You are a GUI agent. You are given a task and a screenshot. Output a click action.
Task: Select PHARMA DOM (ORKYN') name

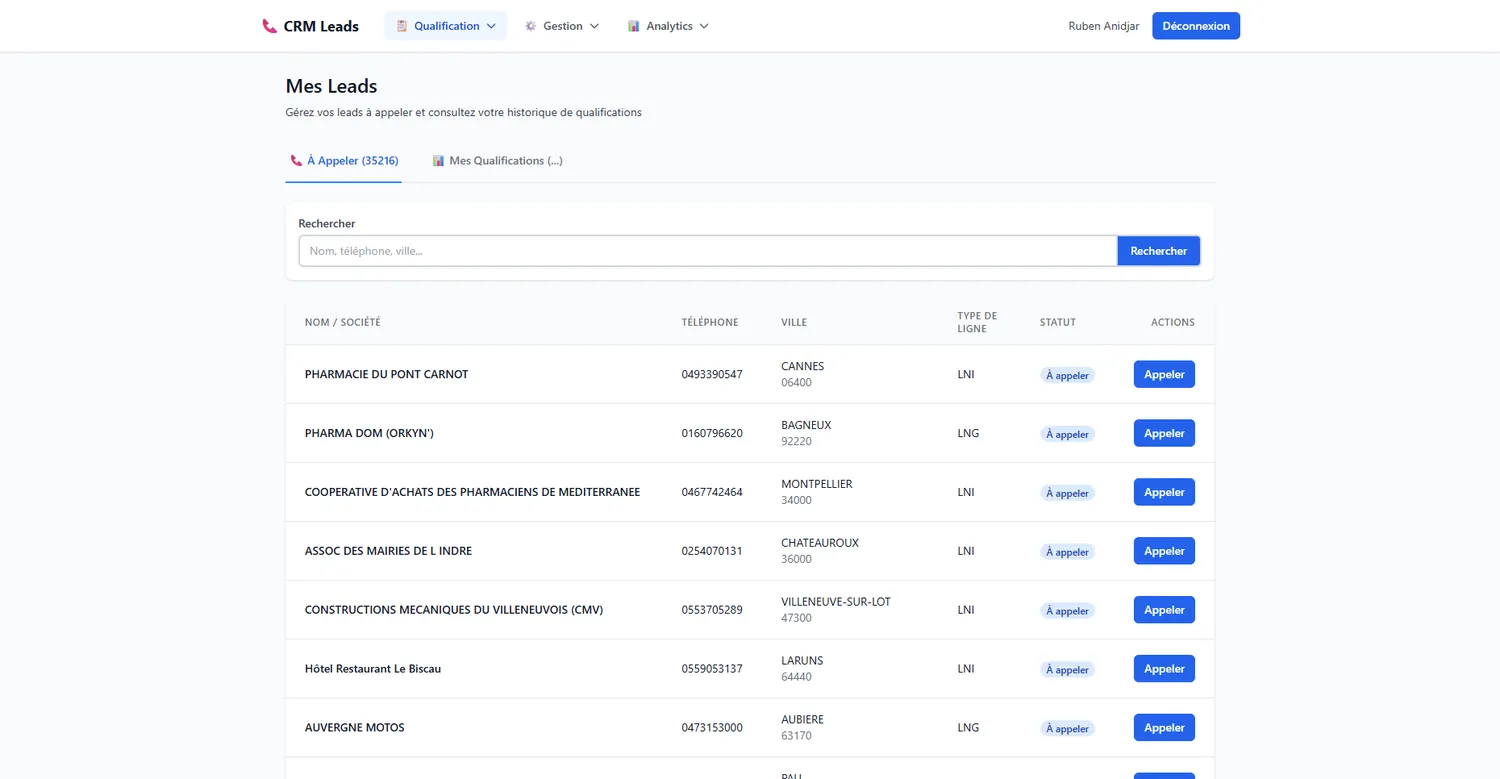369,433
